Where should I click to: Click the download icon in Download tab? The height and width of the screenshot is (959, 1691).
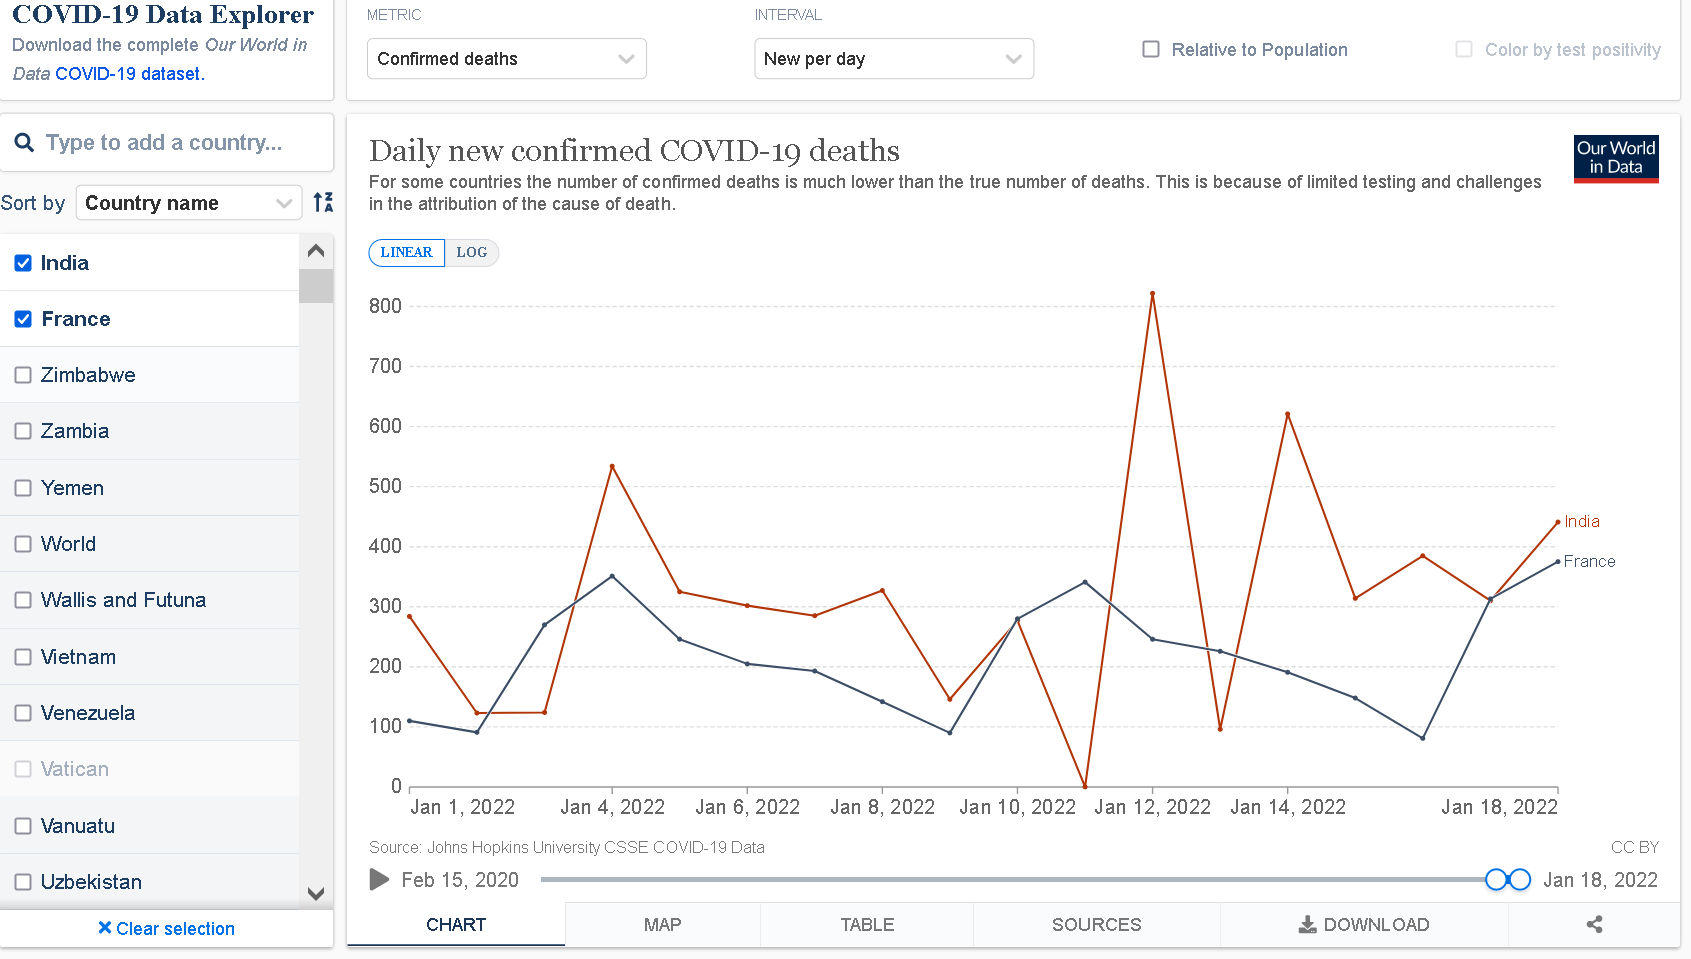(1307, 925)
